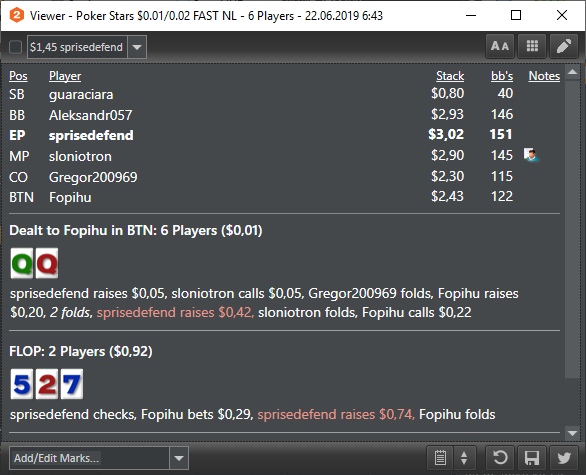Select player Fopihu in the table
Image resolution: width=586 pixels, height=475 pixels.
point(70,197)
